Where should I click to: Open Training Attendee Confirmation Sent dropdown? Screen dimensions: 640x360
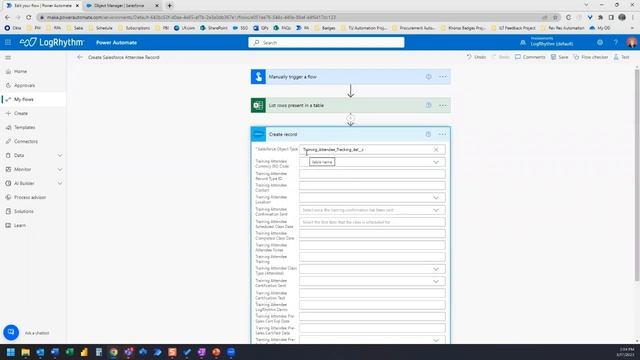click(x=436, y=210)
